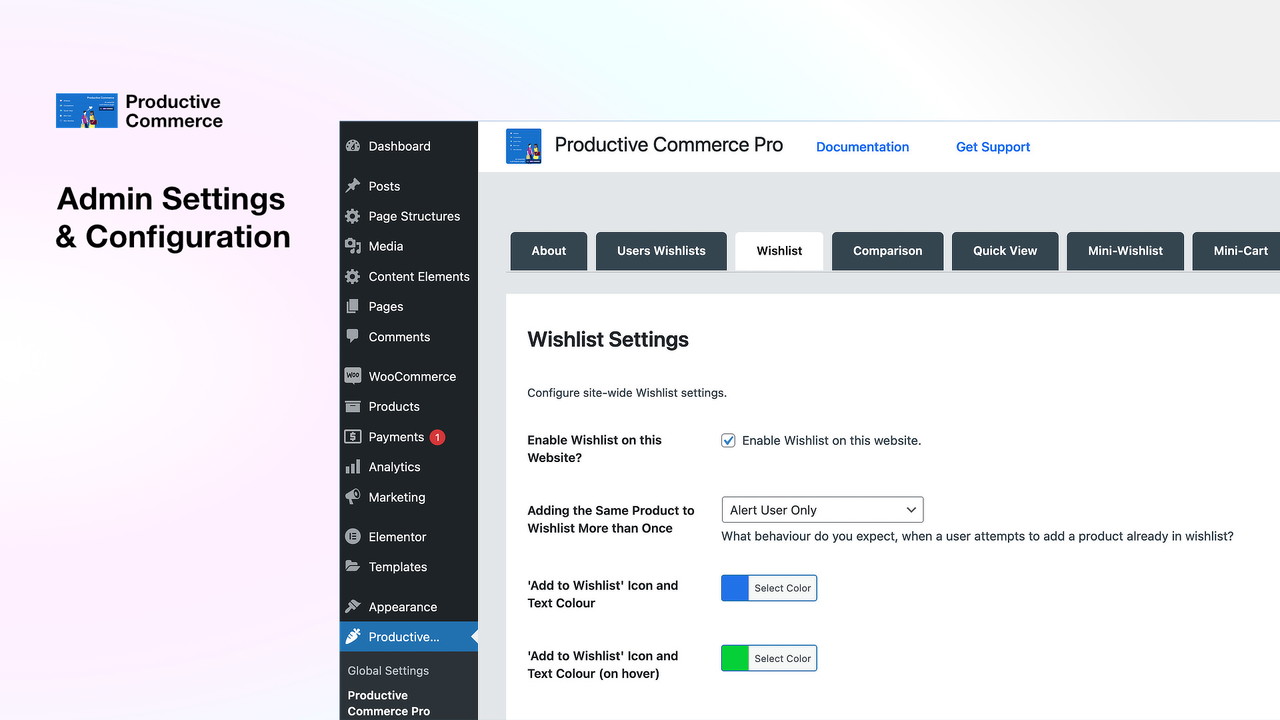Viewport: 1280px width, 720px height.
Task: Click the Templates folder icon
Action: coord(352,566)
